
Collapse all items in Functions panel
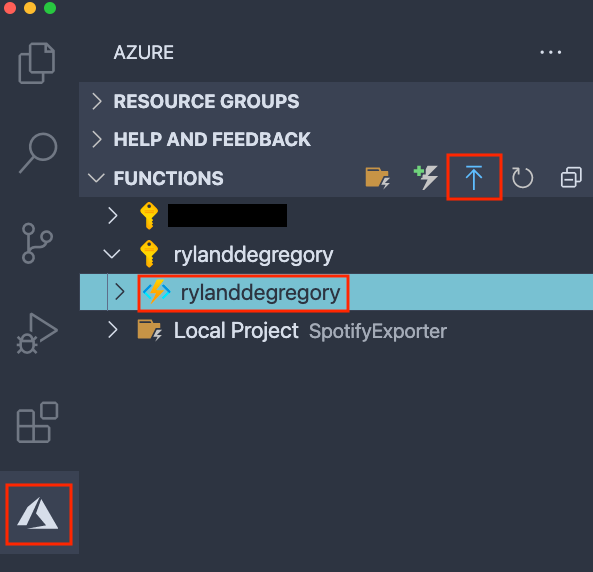tap(571, 177)
